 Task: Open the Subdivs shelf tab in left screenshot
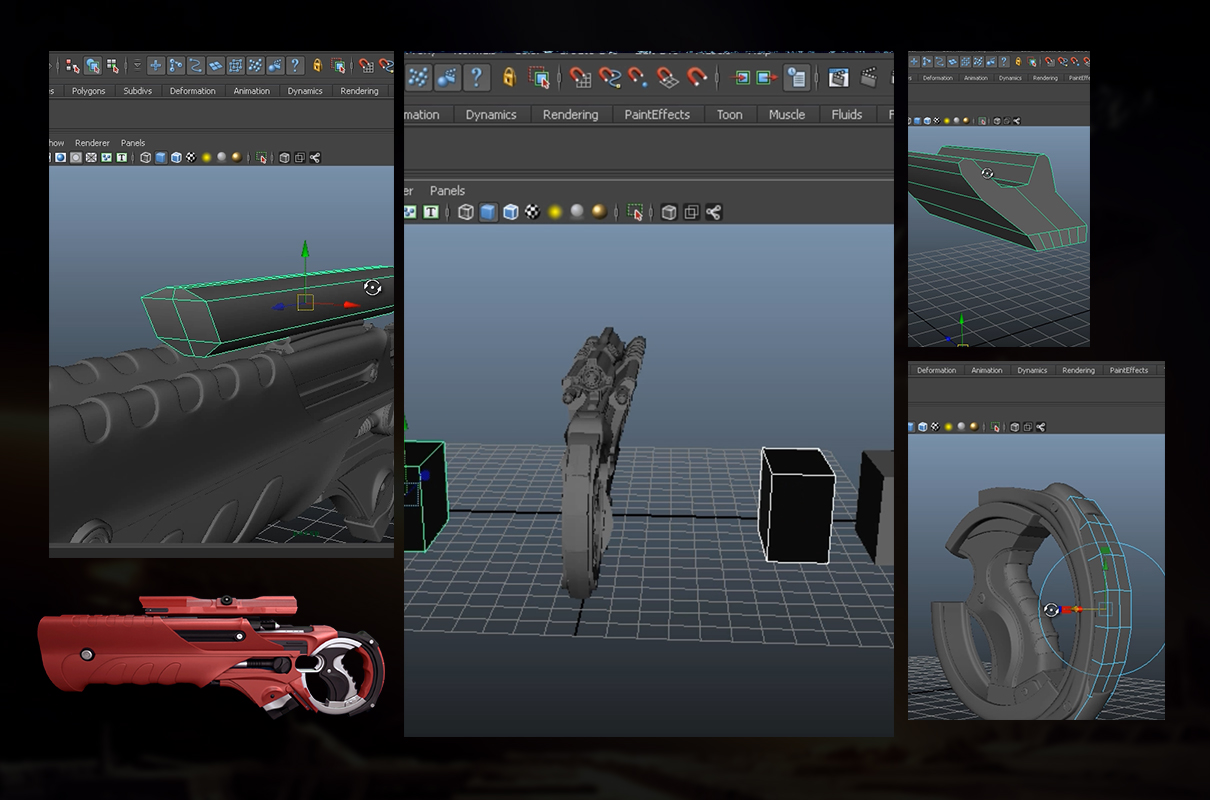tap(139, 91)
